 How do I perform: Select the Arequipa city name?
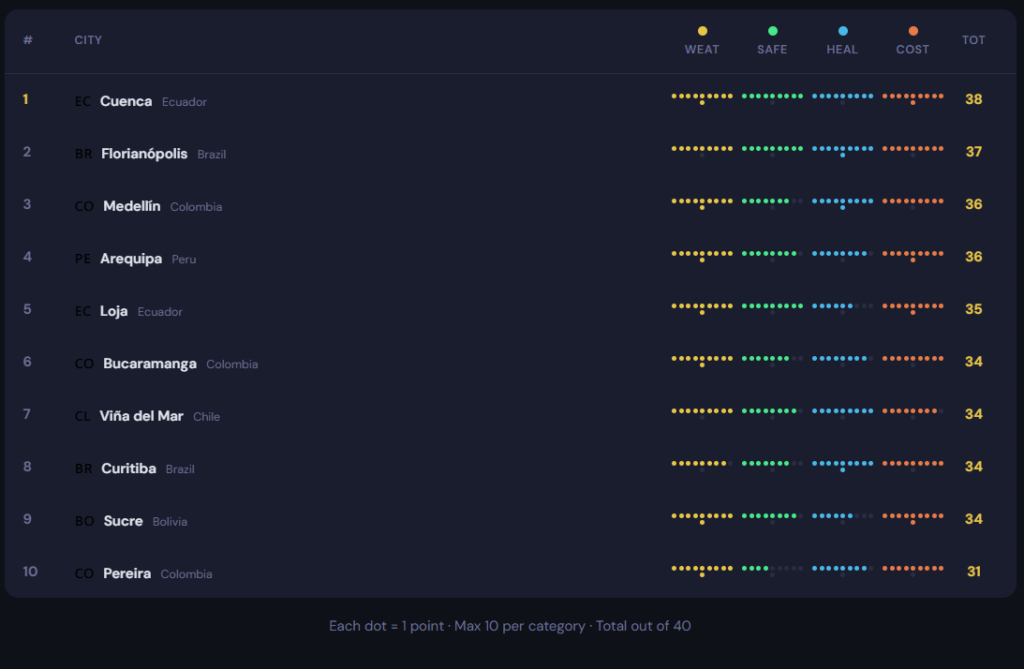[131, 259]
